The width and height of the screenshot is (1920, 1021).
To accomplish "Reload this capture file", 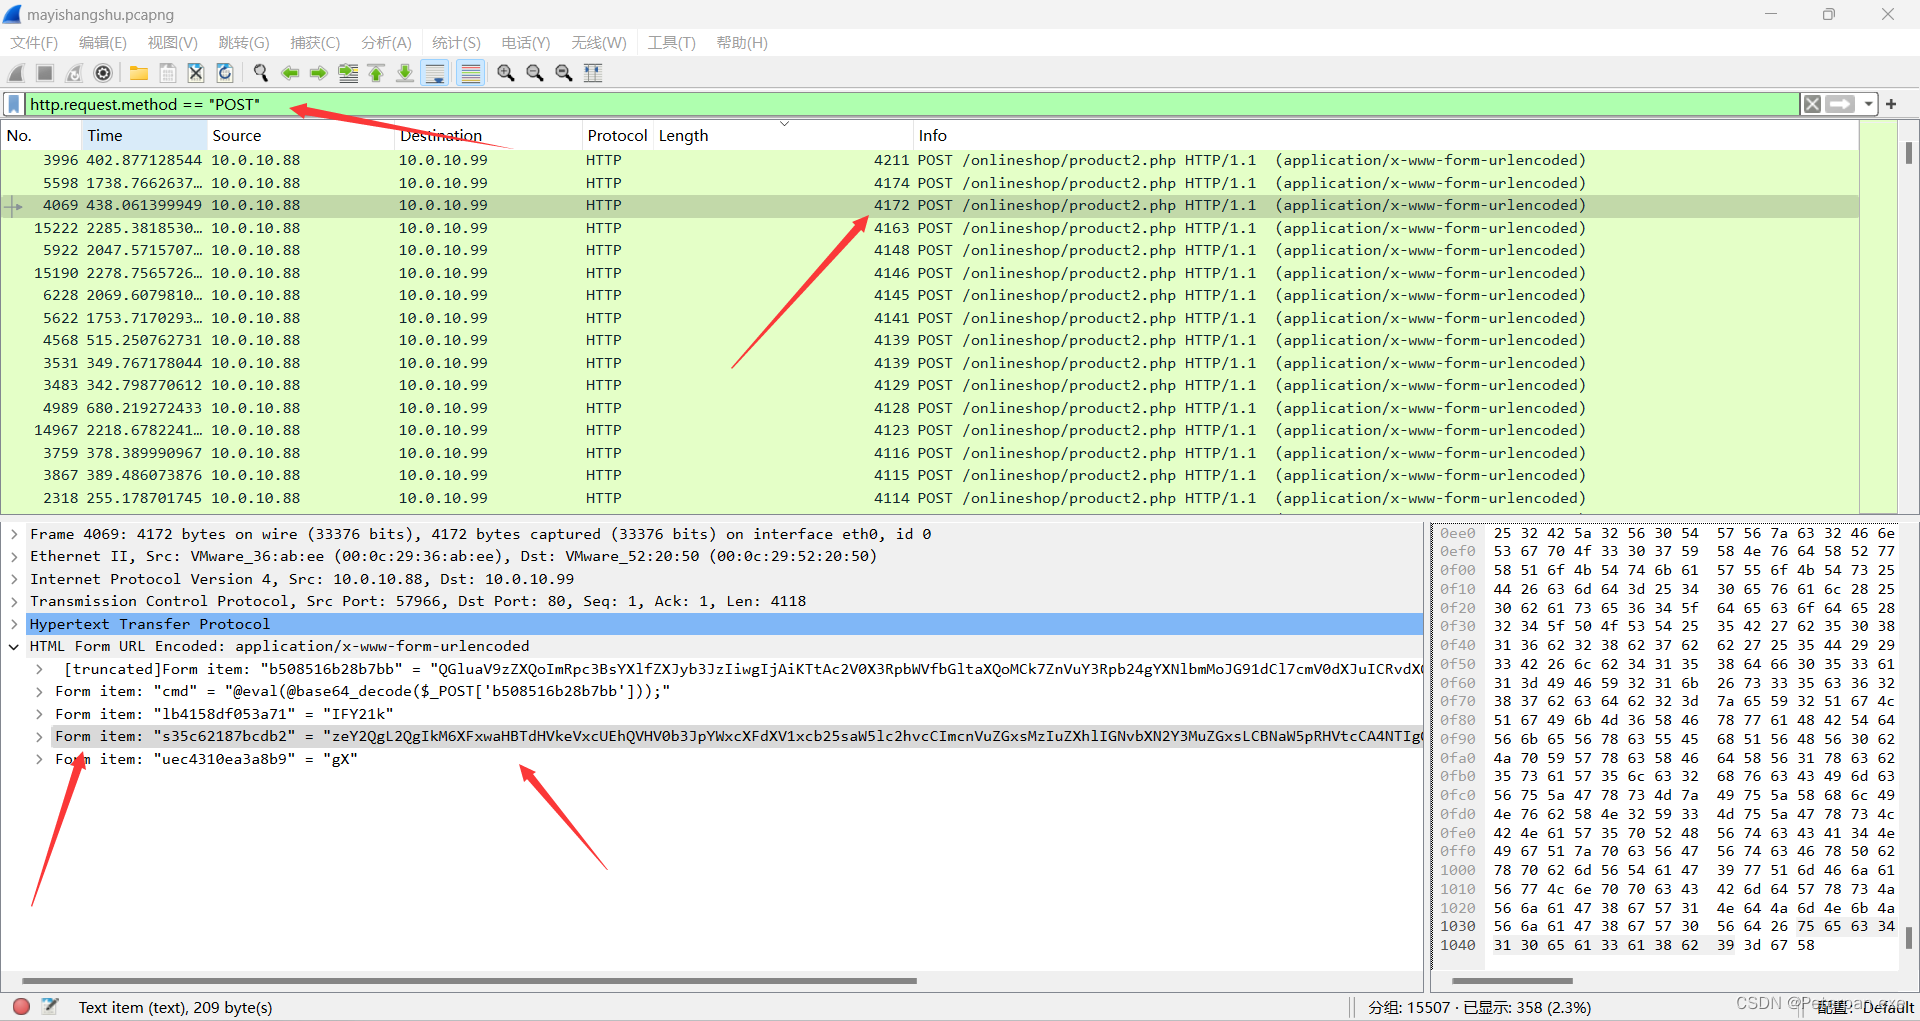I will (x=225, y=73).
